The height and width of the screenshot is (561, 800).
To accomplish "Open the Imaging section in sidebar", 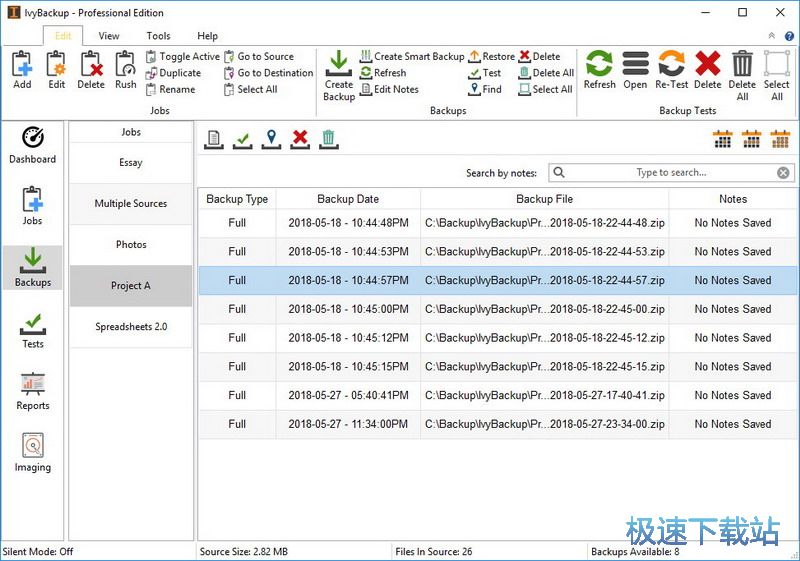I will (33, 453).
